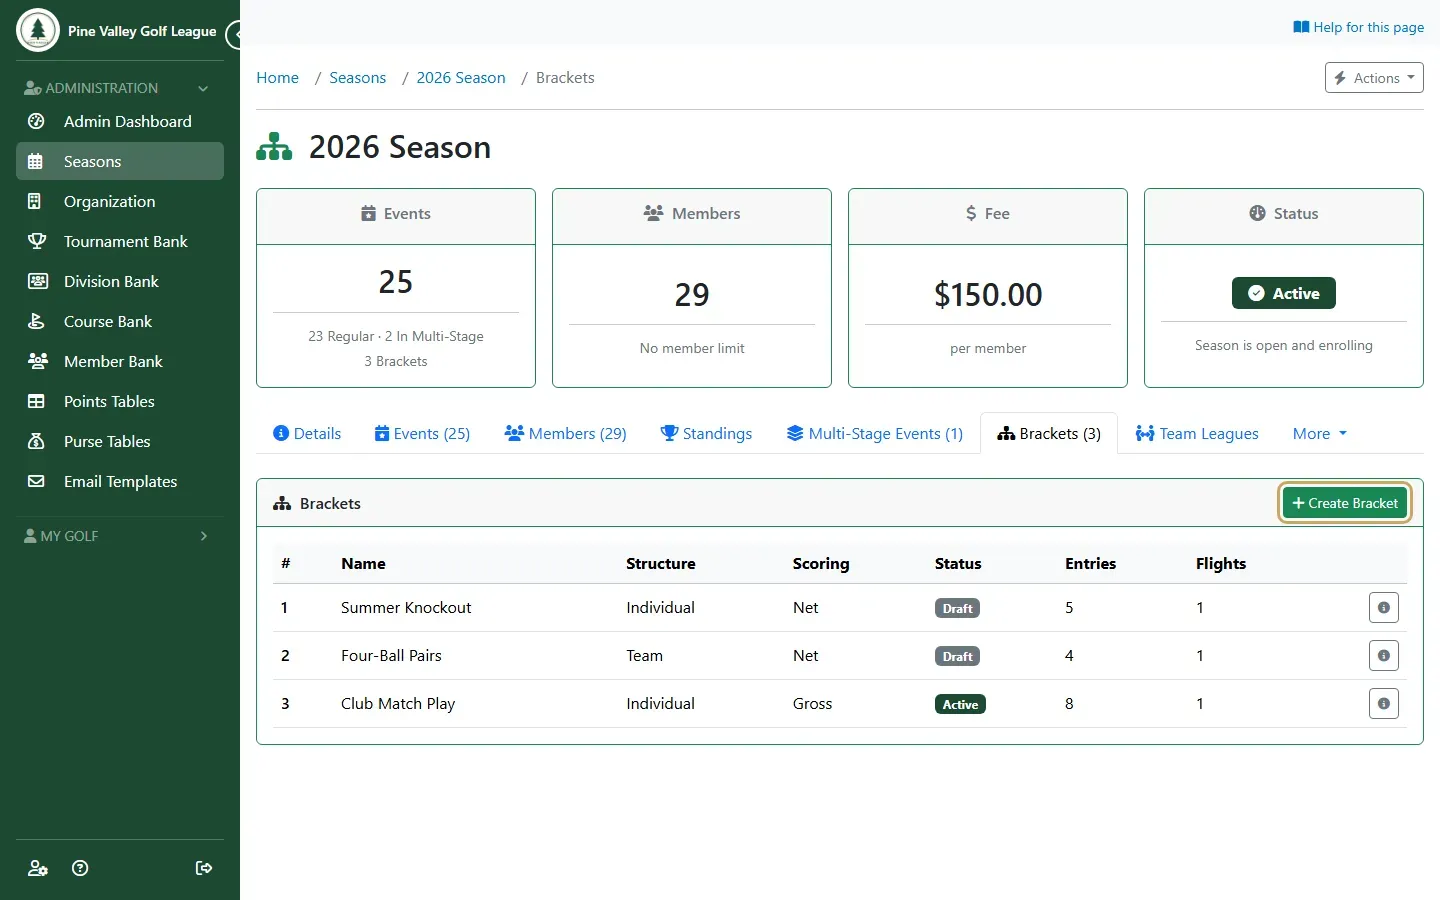Image resolution: width=1440 pixels, height=900 pixels.
Task: Open the Actions dropdown
Action: 1374,78
